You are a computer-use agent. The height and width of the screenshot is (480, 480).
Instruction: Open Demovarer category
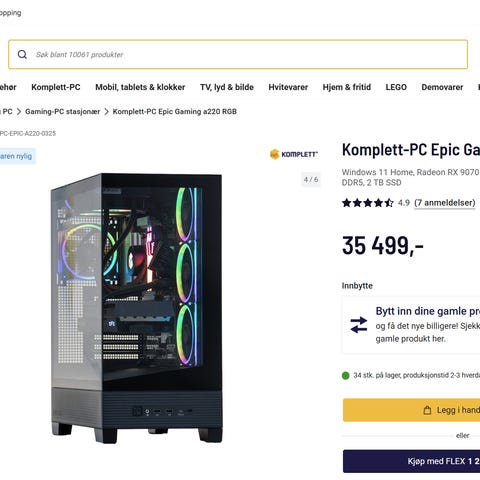click(x=442, y=87)
